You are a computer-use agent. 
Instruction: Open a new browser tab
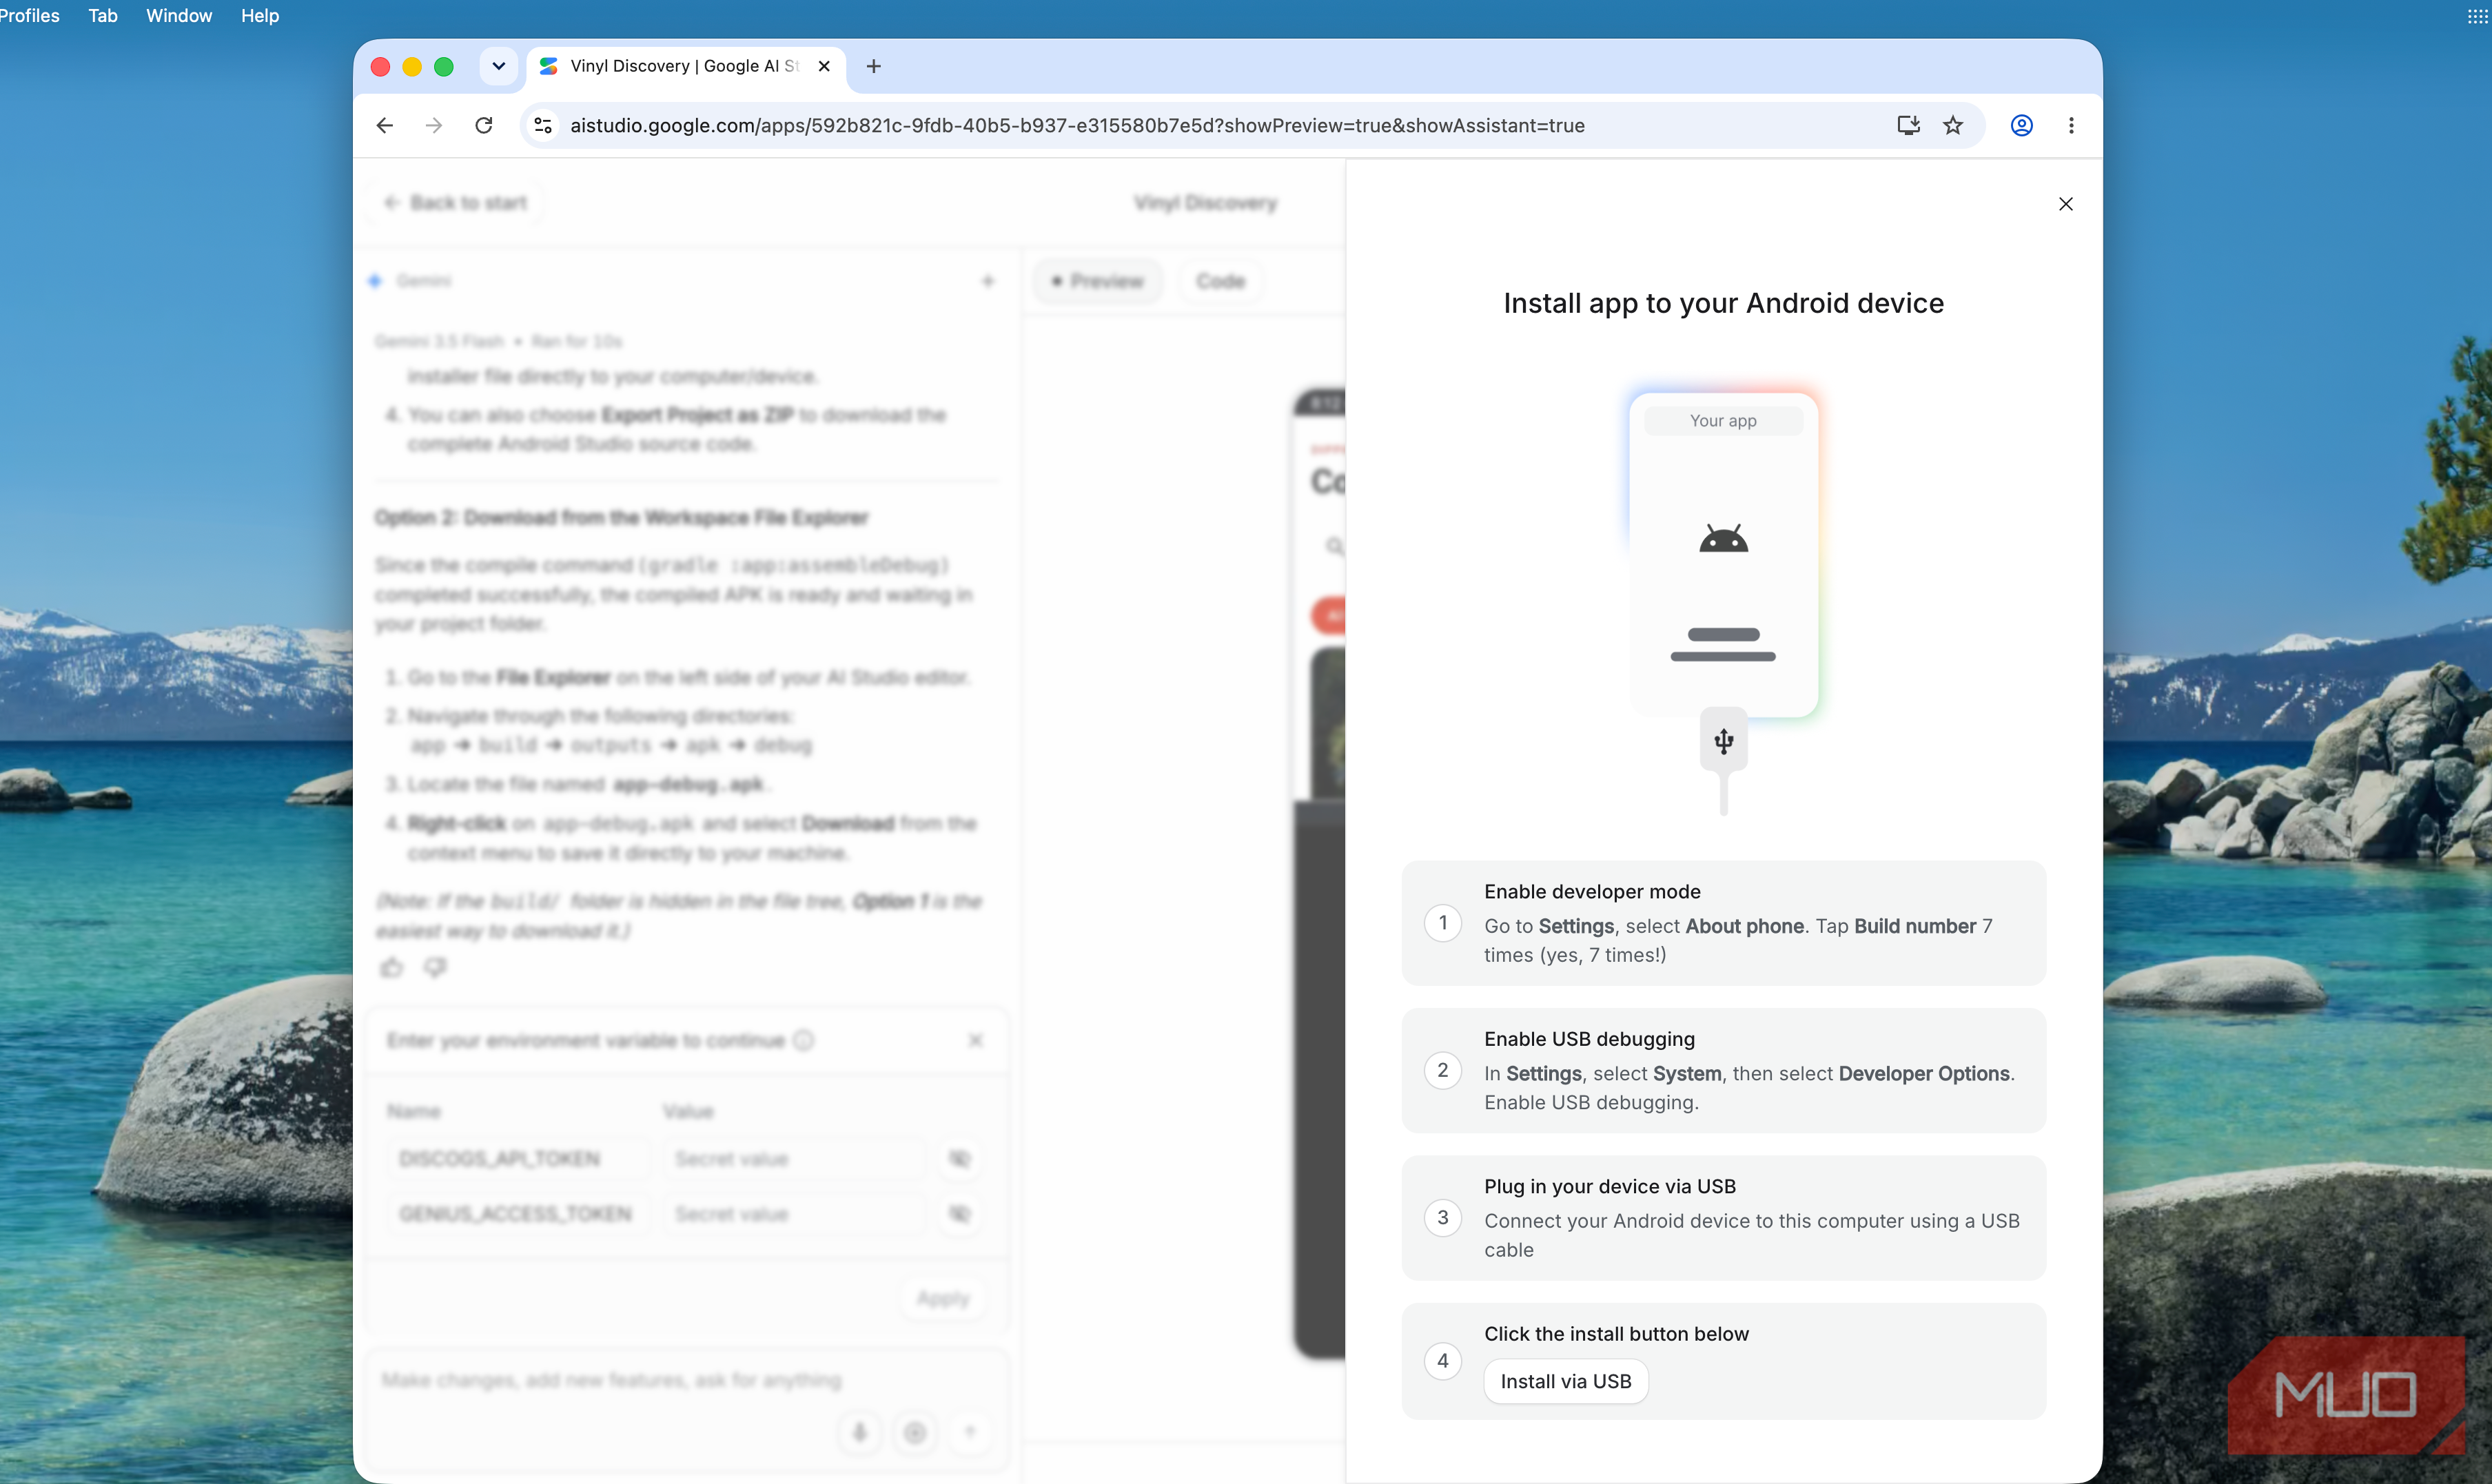coord(873,66)
